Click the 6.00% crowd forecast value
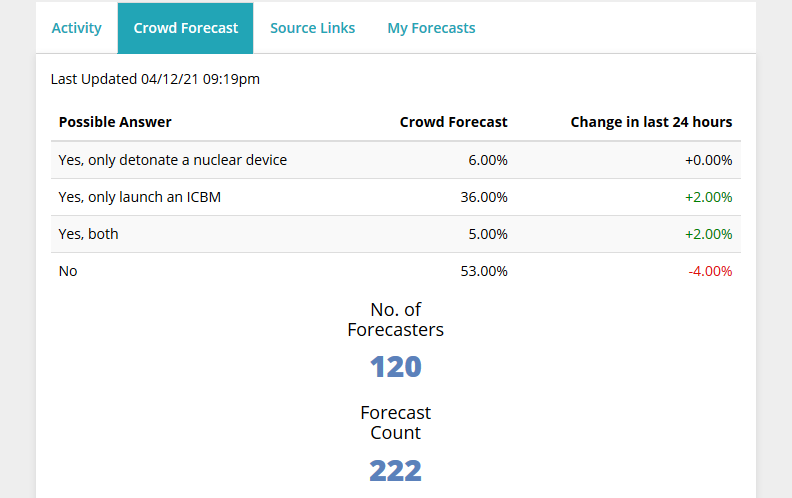 click(487, 160)
